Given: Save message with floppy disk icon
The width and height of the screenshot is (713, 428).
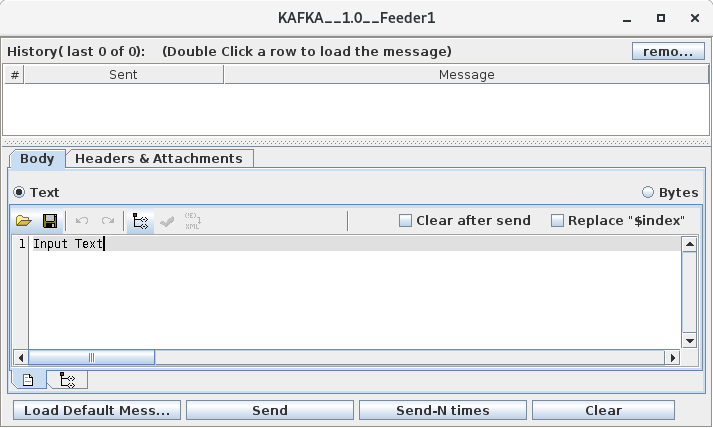Looking at the screenshot, I should (x=50, y=221).
